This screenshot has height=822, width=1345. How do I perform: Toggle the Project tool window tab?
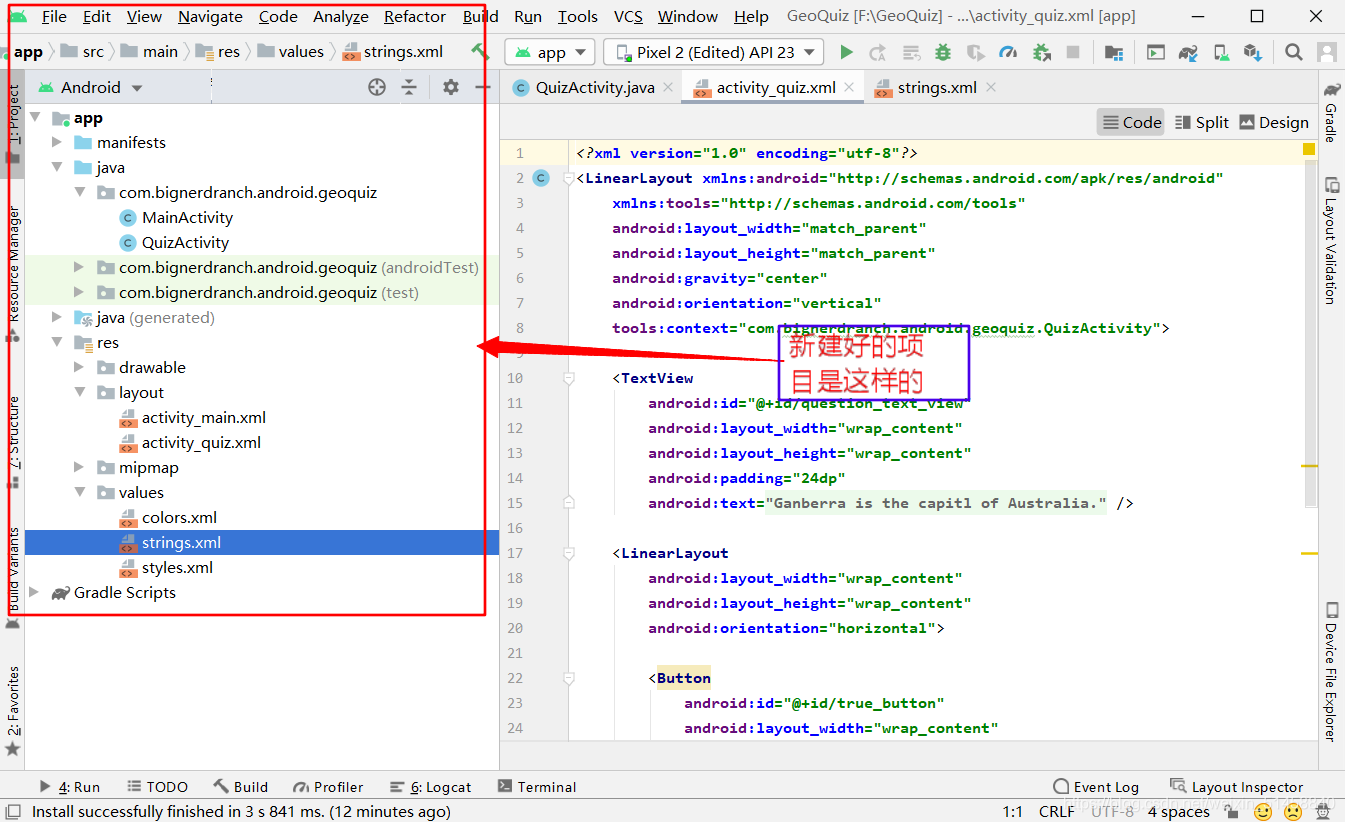[13, 123]
